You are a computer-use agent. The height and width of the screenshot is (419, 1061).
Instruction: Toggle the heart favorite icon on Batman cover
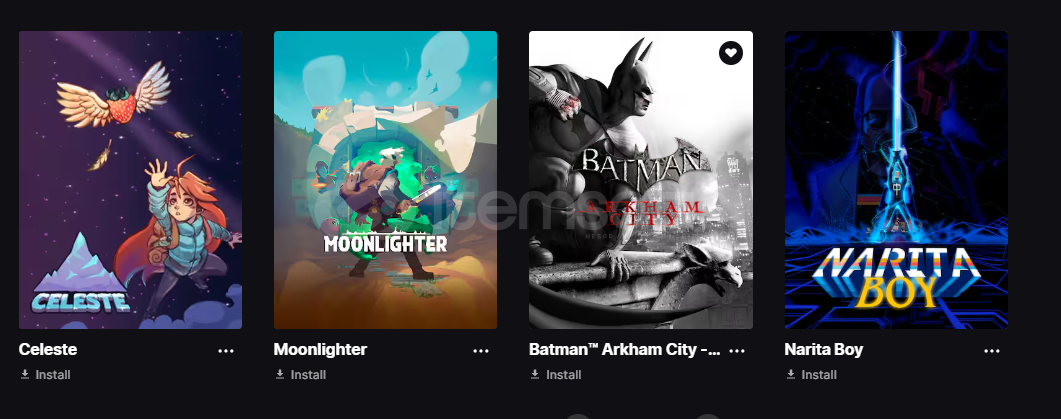(x=730, y=53)
